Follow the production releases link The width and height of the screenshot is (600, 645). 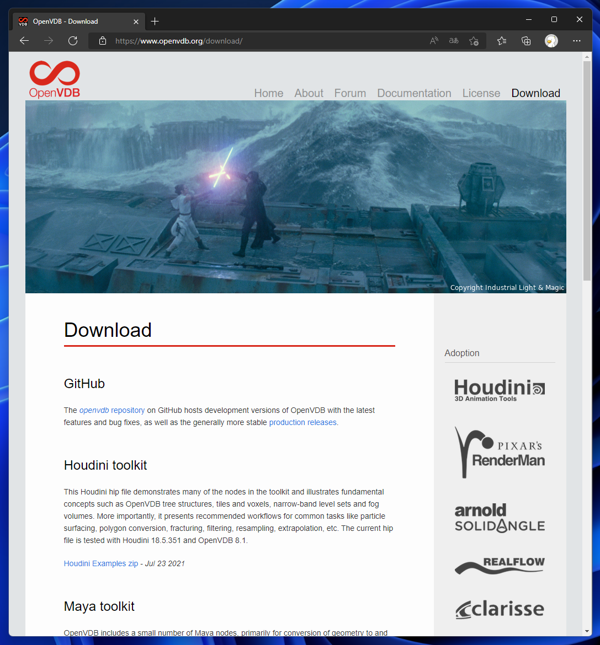(x=303, y=422)
